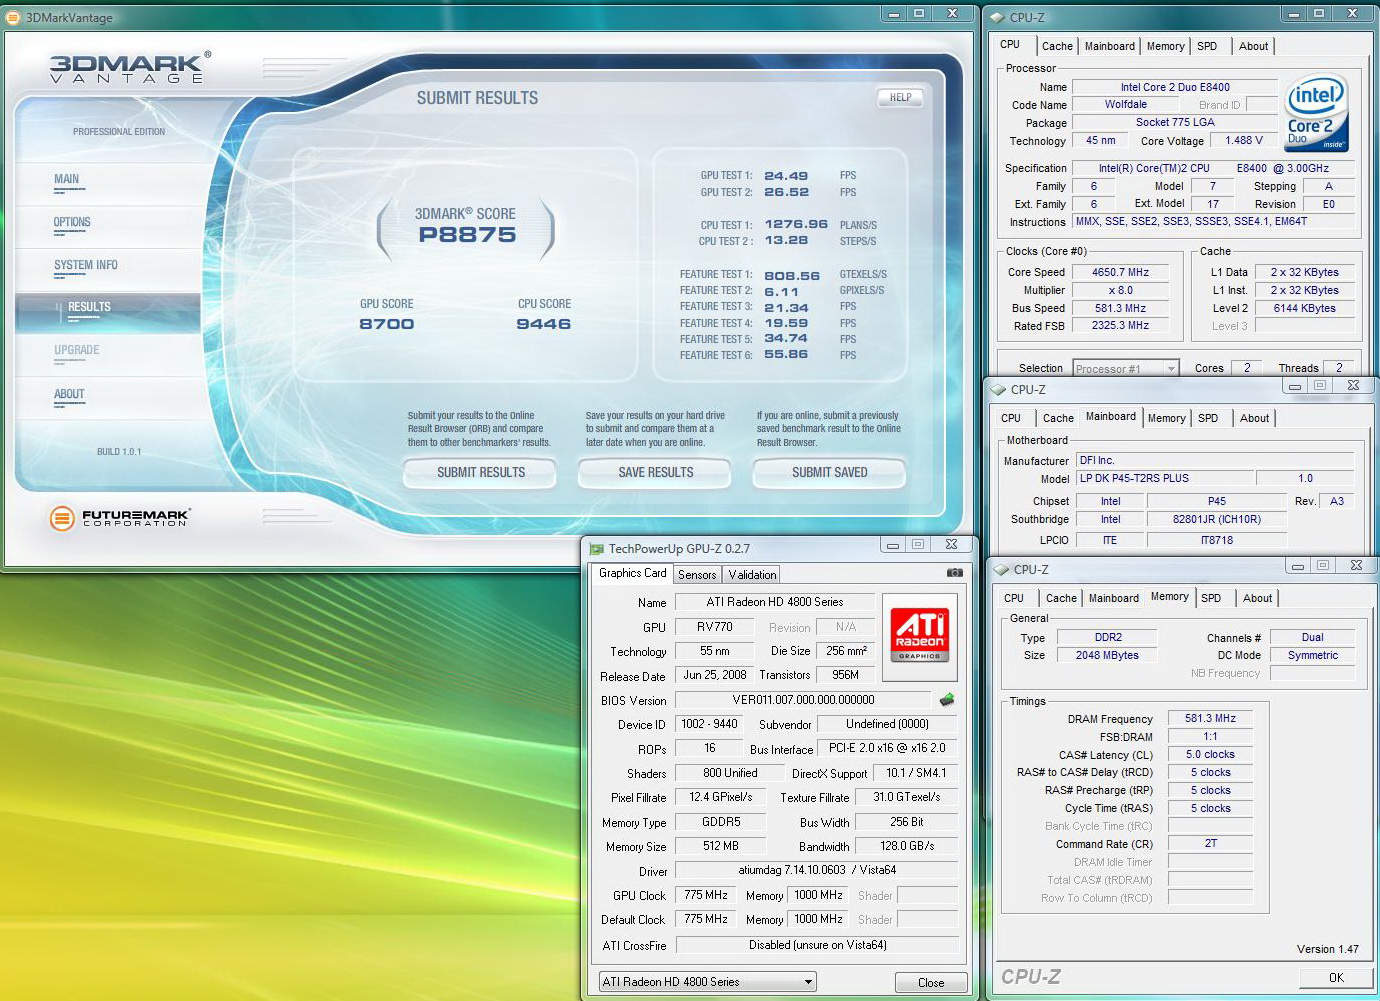This screenshot has height=1001, width=1380.
Task: Click the 3DMark Vantage logo in header
Action: (x=127, y=68)
